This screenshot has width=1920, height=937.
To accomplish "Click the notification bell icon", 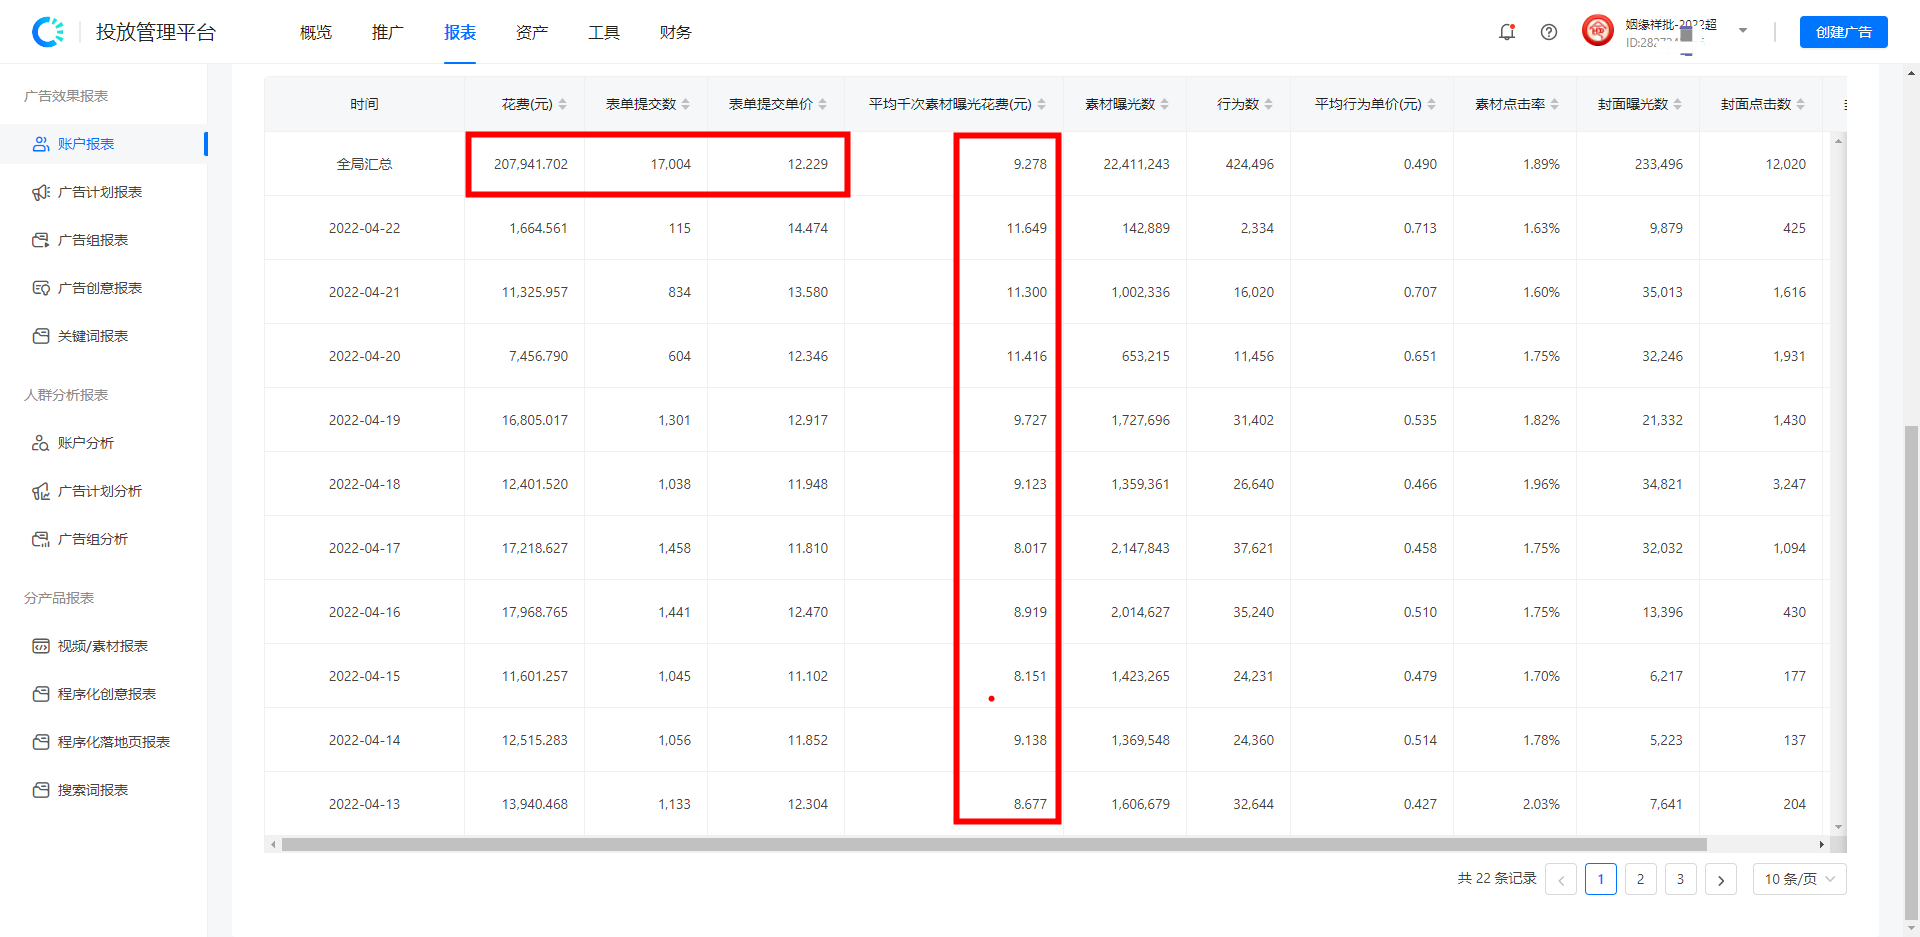I will coord(1507,32).
